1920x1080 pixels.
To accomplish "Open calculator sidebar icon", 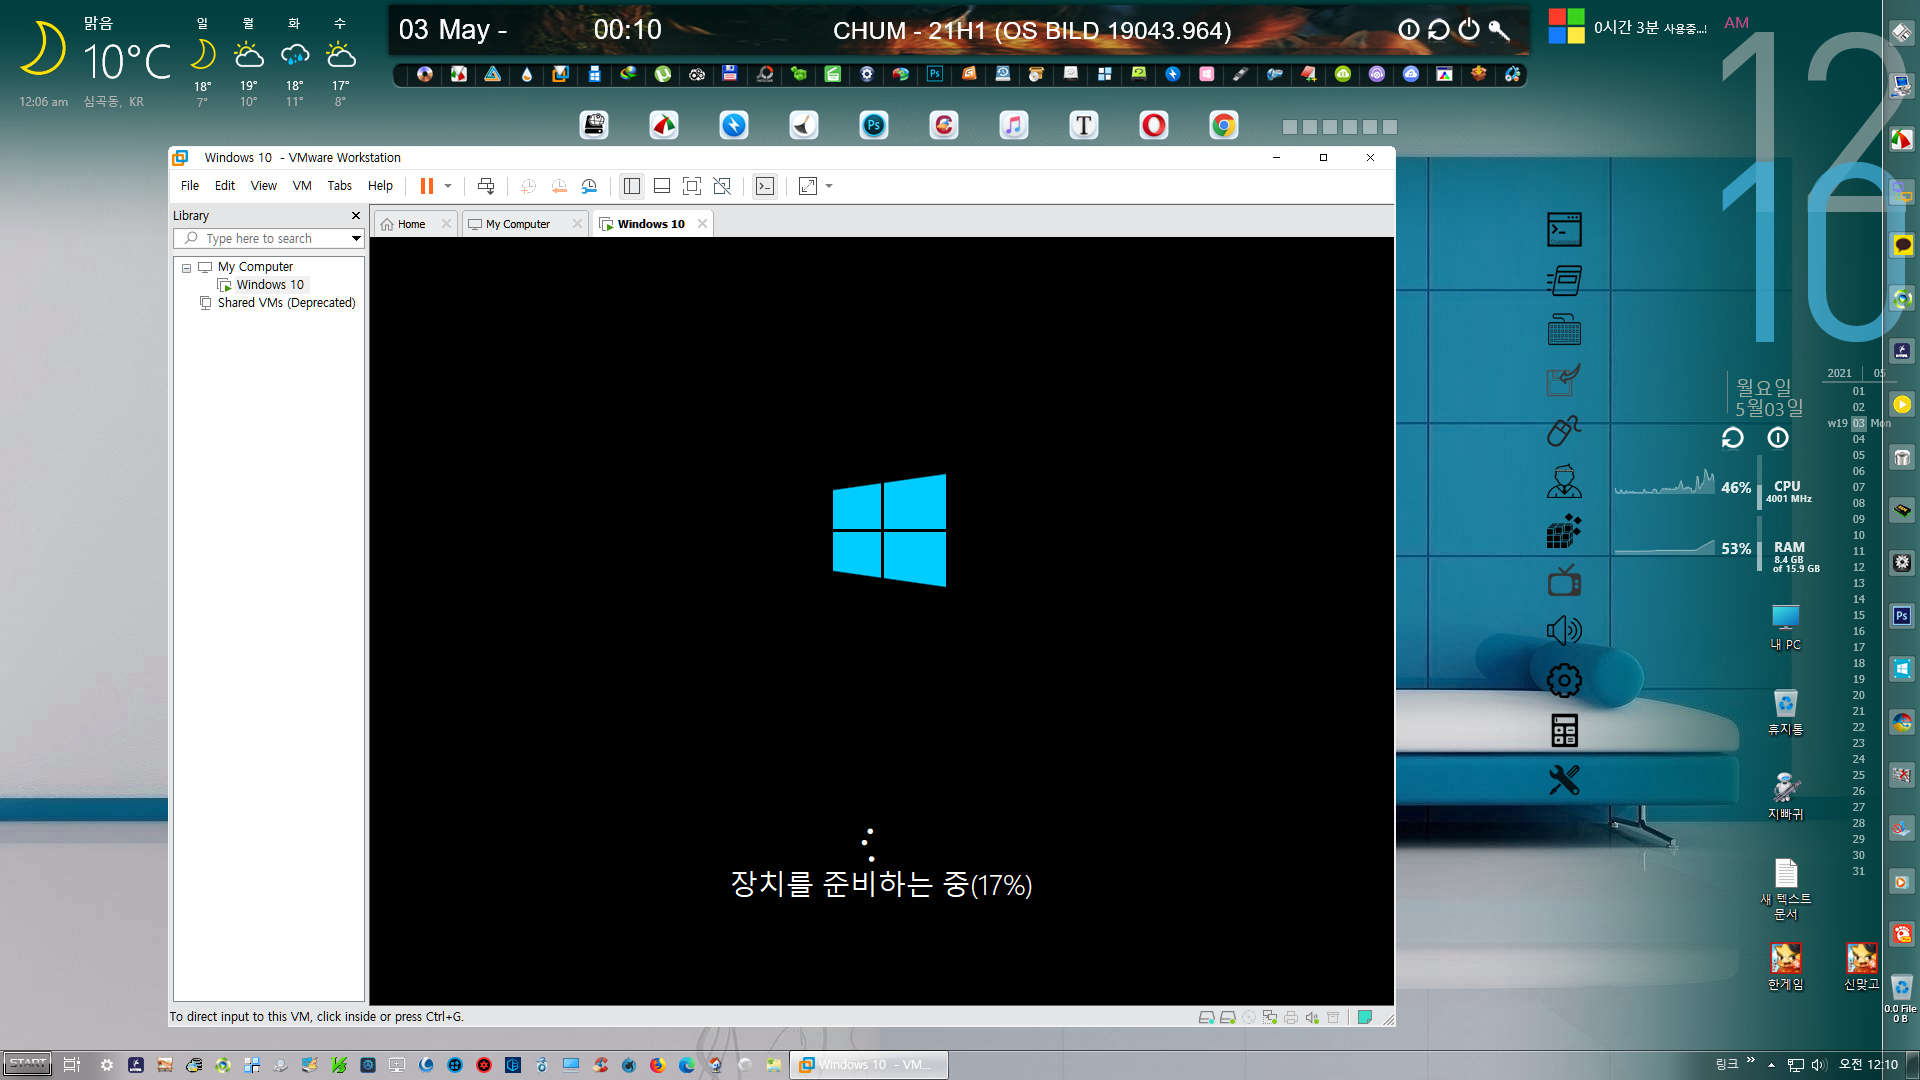I will tap(1564, 731).
